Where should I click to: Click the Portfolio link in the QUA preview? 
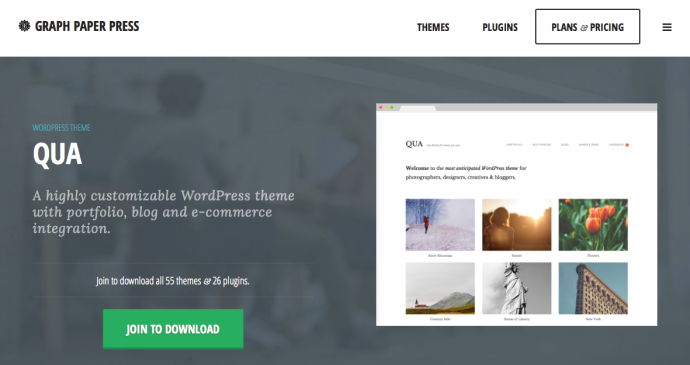pos(514,145)
